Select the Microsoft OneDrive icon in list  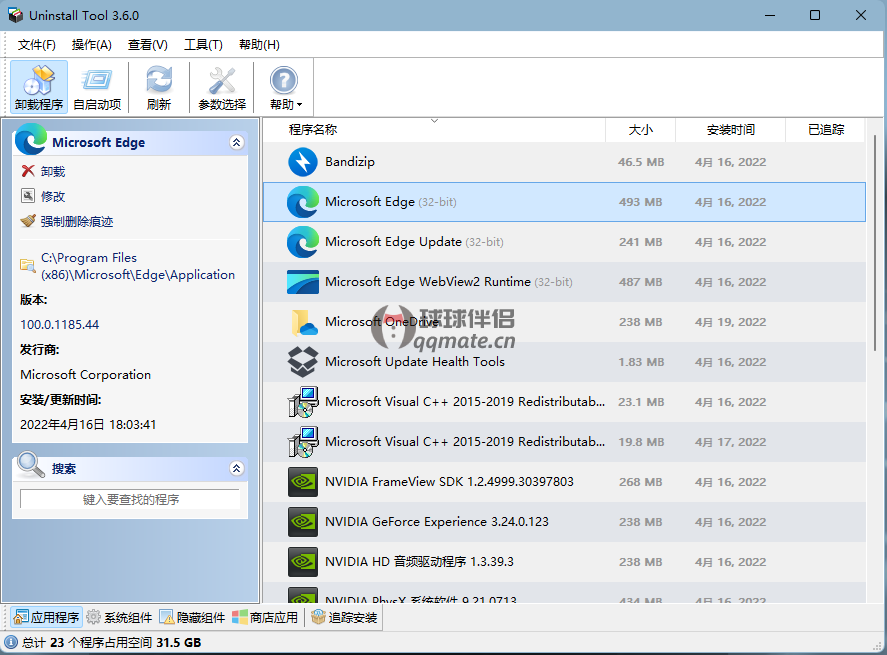303,322
